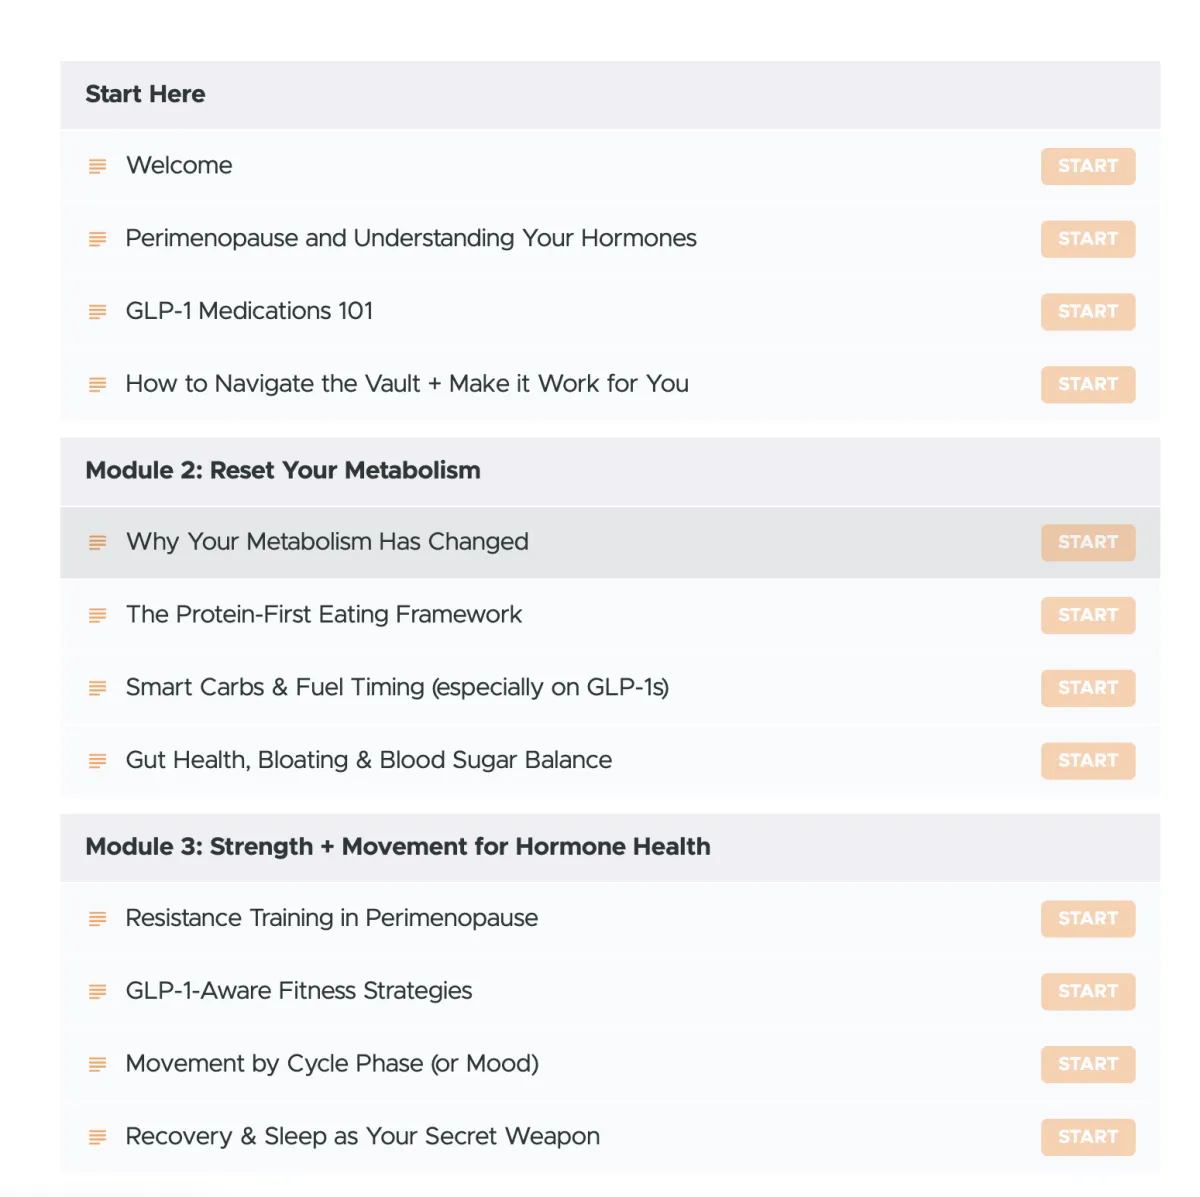Open the Recovery & Sleep as Your Secret Weapon title
1200x1197 pixels.
363,1137
